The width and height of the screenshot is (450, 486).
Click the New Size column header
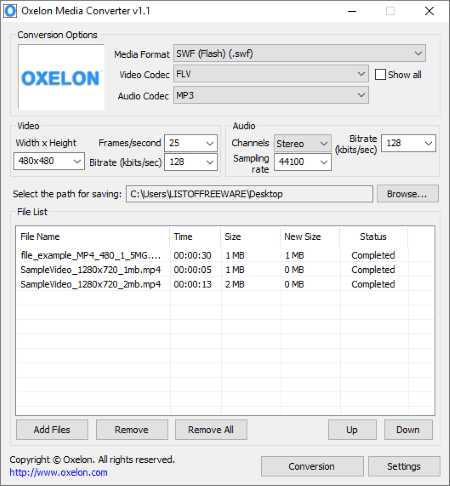click(x=310, y=237)
